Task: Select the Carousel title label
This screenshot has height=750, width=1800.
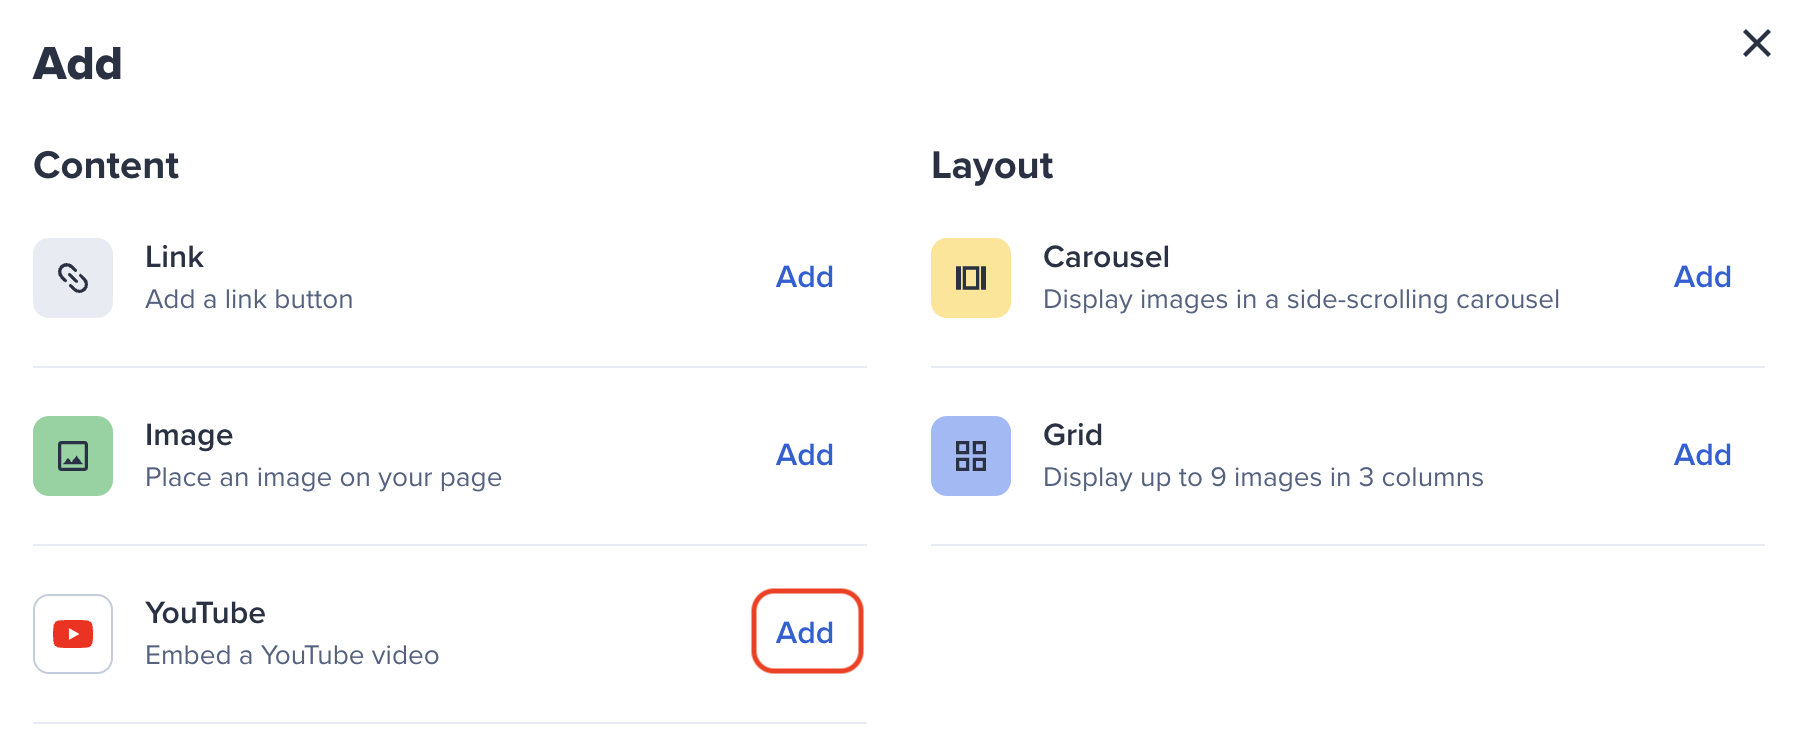Action: click(x=1106, y=257)
